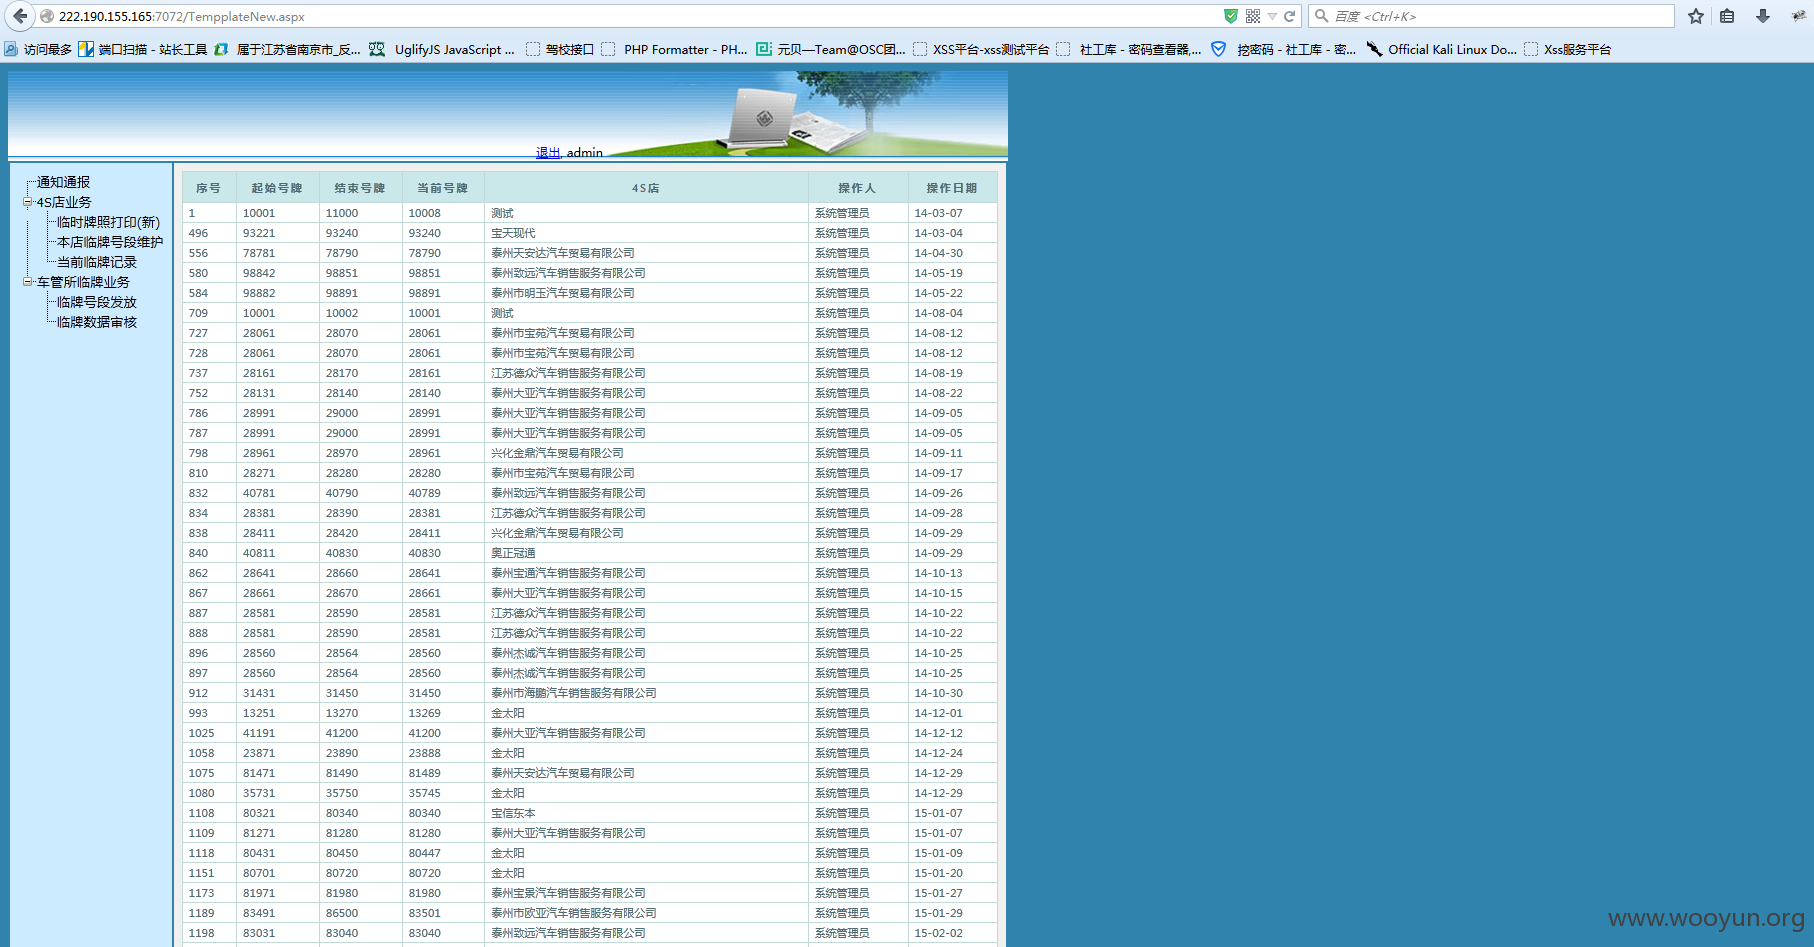Click 泰州市海鹏汽车销售服务有限公司 in row 912
Image resolution: width=1814 pixels, height=947 pixels.
(x=574, y=693)
